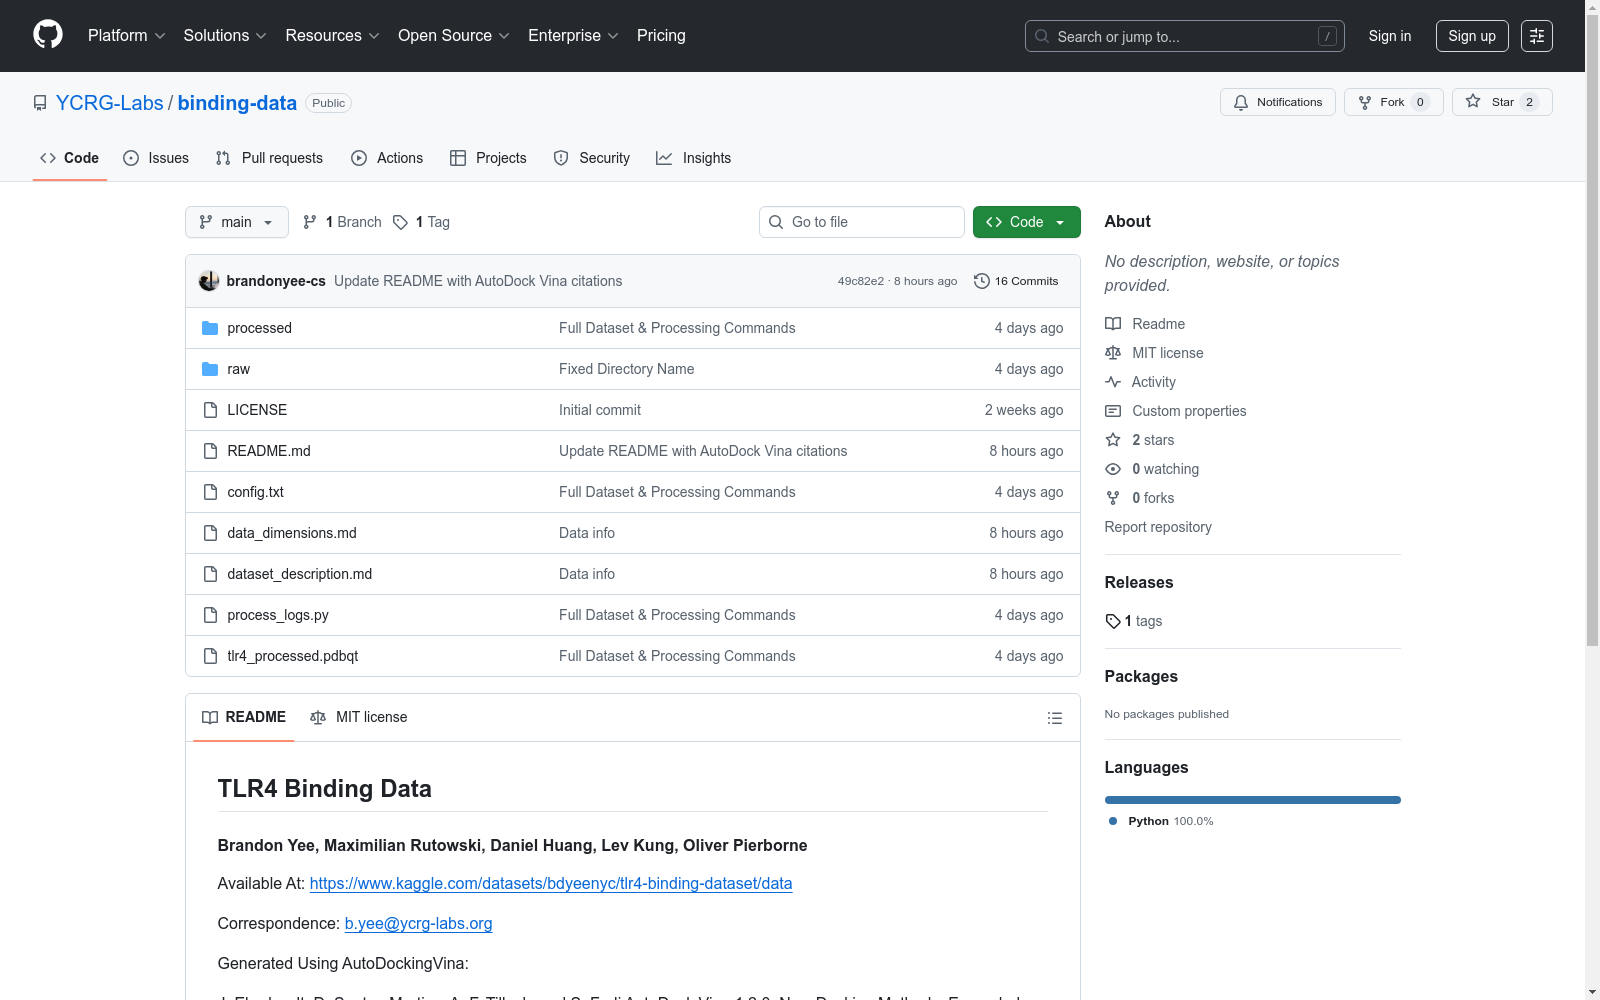Open the Kaggle dataset link
Screen dimensions: 1600x1000
[551, 884]
